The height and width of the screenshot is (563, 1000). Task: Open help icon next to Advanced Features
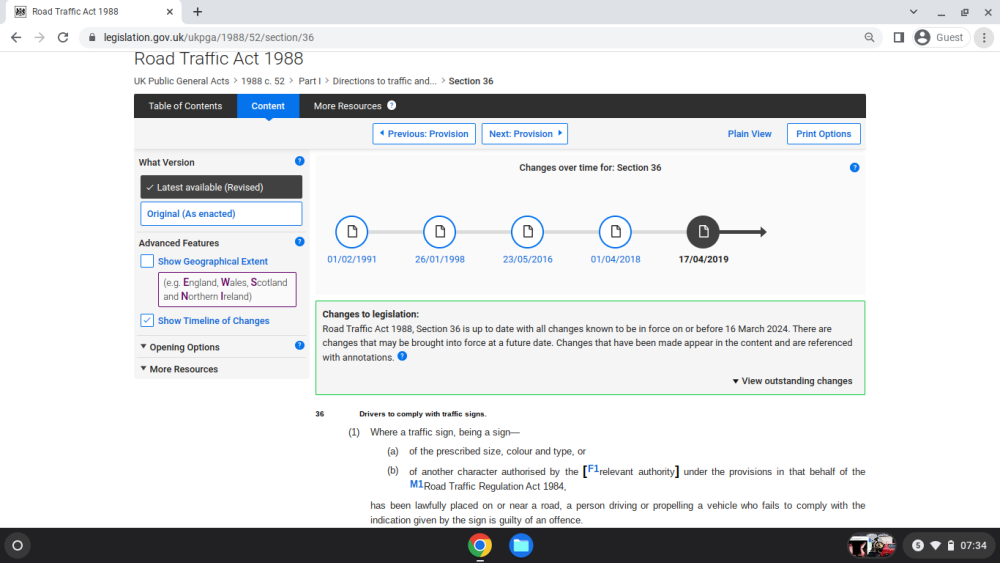[x=299, y=242]
